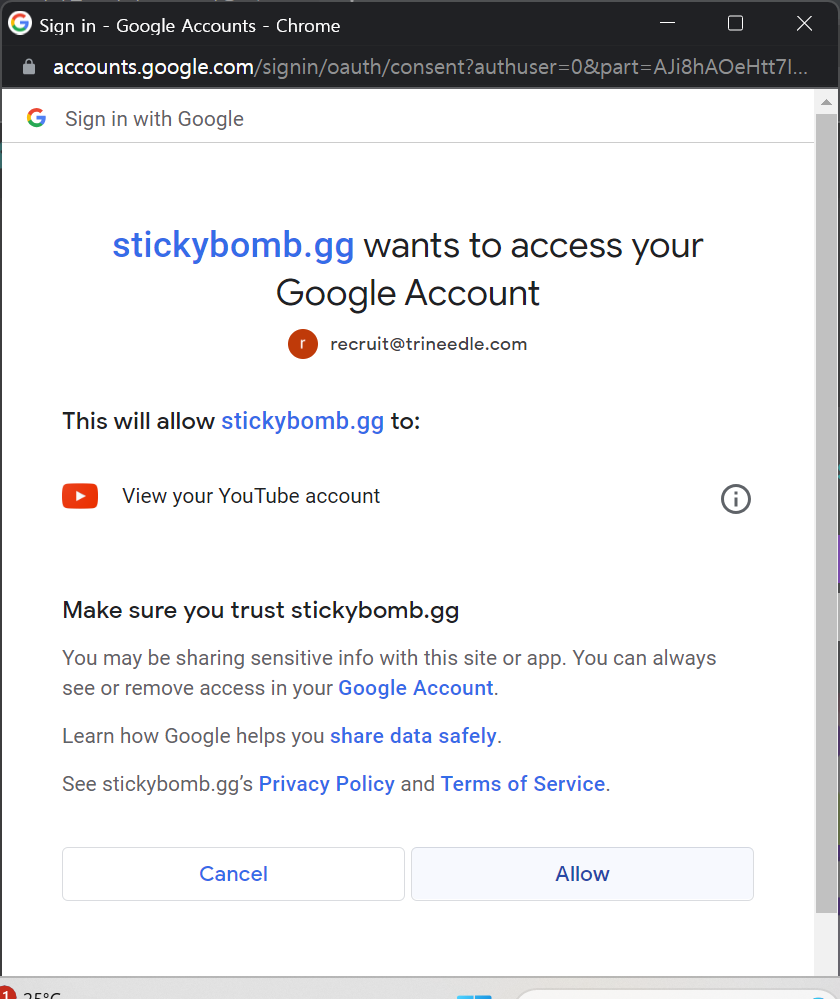Click the red YouTube logo icon
Image resolution: width=840 pixels, height=999 pixels.
80,496
